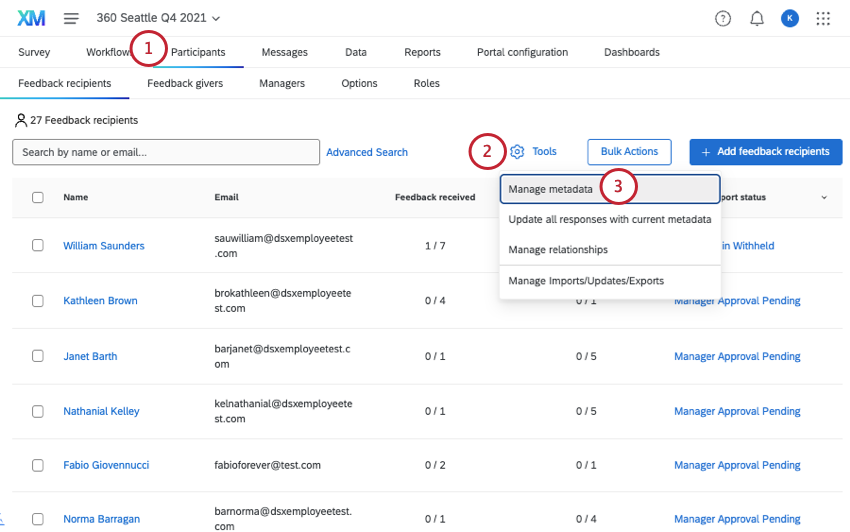Click the Tools link
The width and height of the screenshot is (850, 532).
544,151
